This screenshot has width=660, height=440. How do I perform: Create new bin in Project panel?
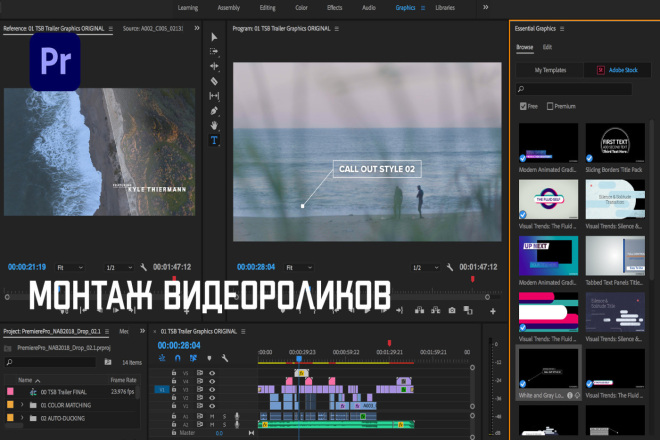[108, 362]
